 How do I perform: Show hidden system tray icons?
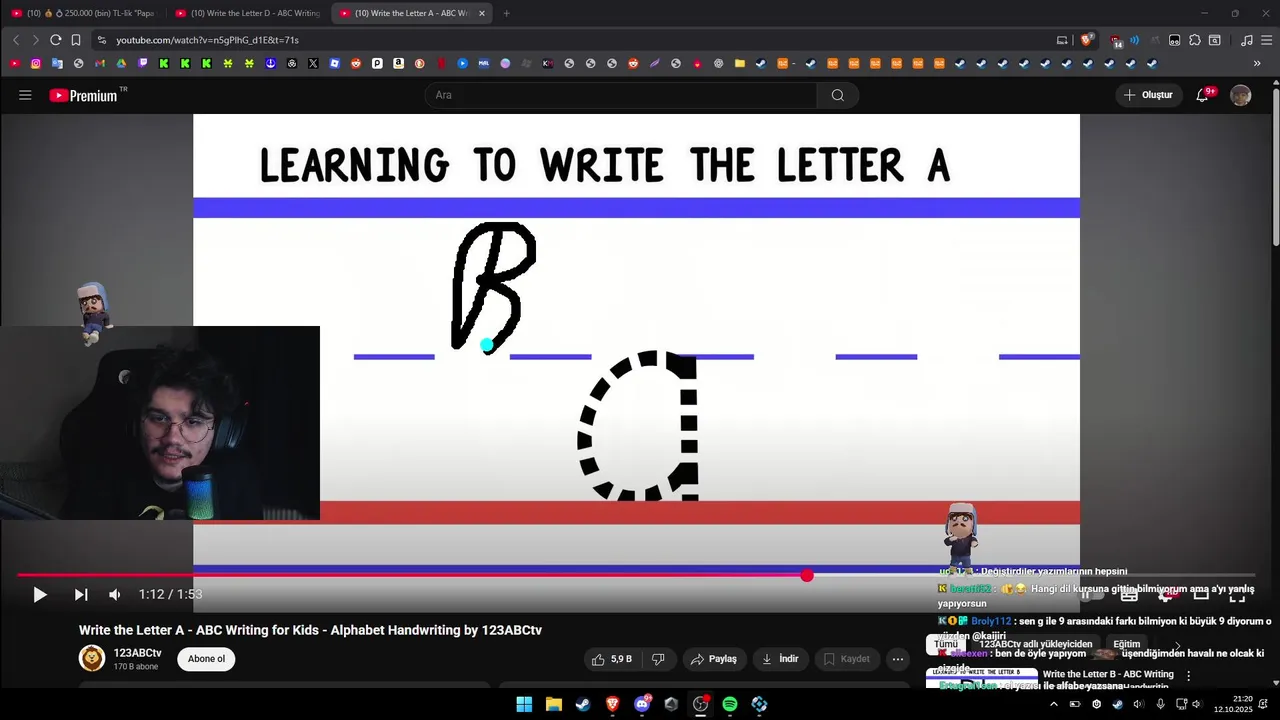(1053, 704)
